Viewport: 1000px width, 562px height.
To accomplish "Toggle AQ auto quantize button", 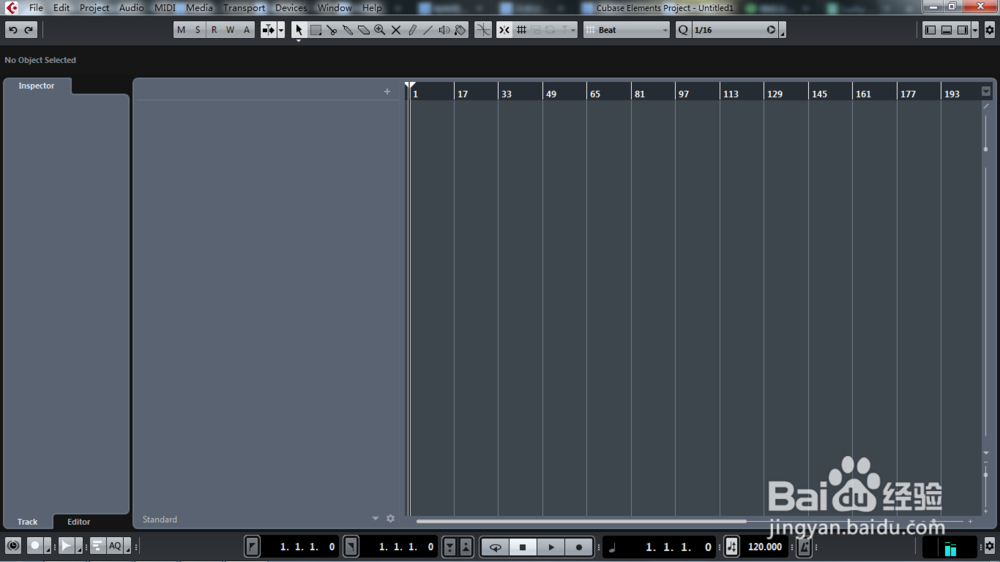I will [115, 546].
